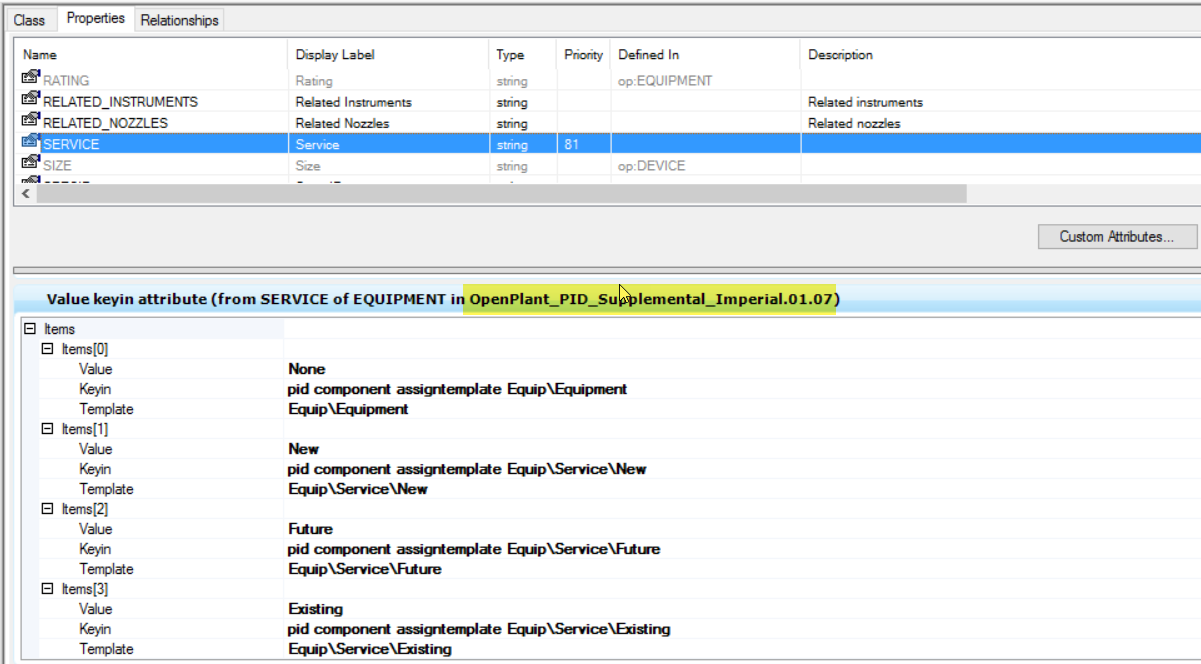Collapse the root Items node
The width and height of the screenshot is (1201, 664).
coord(30,329)
